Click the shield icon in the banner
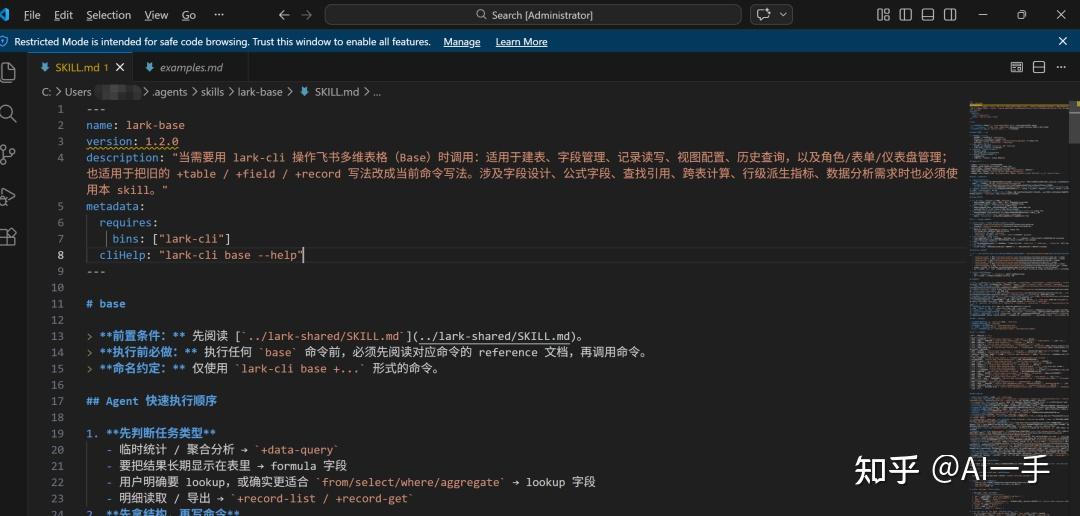 pos(5,41)
